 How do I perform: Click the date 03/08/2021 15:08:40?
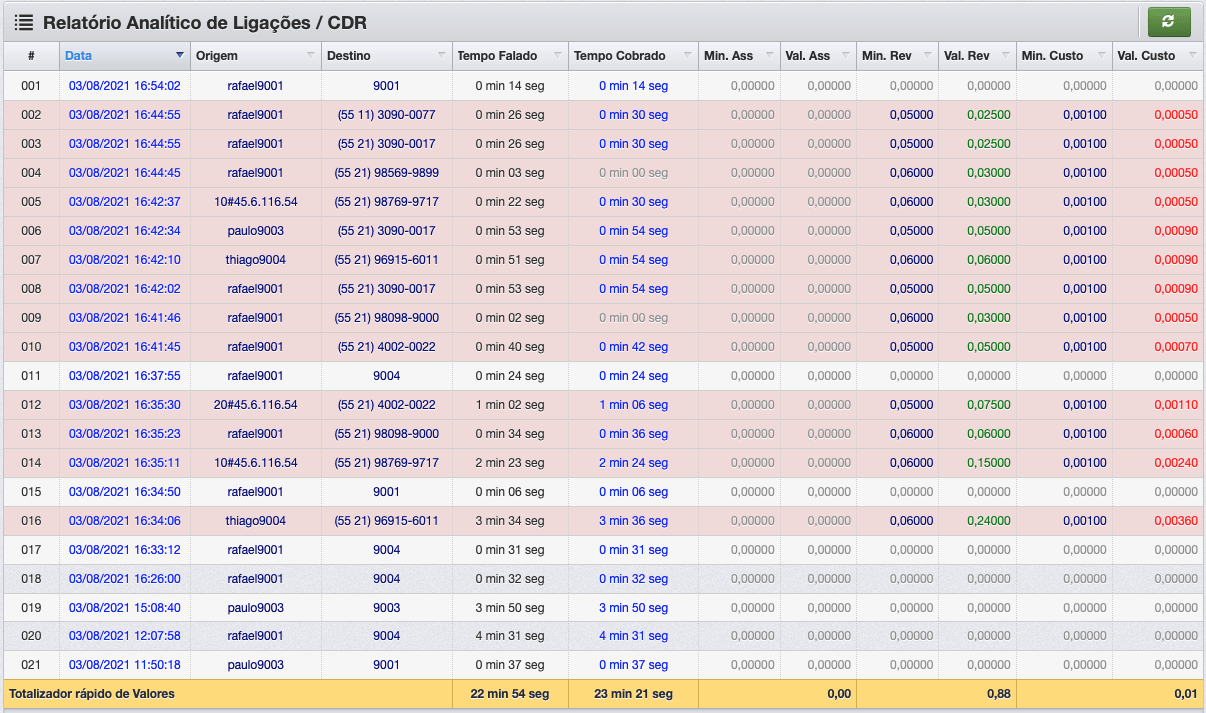click(125, 608)
